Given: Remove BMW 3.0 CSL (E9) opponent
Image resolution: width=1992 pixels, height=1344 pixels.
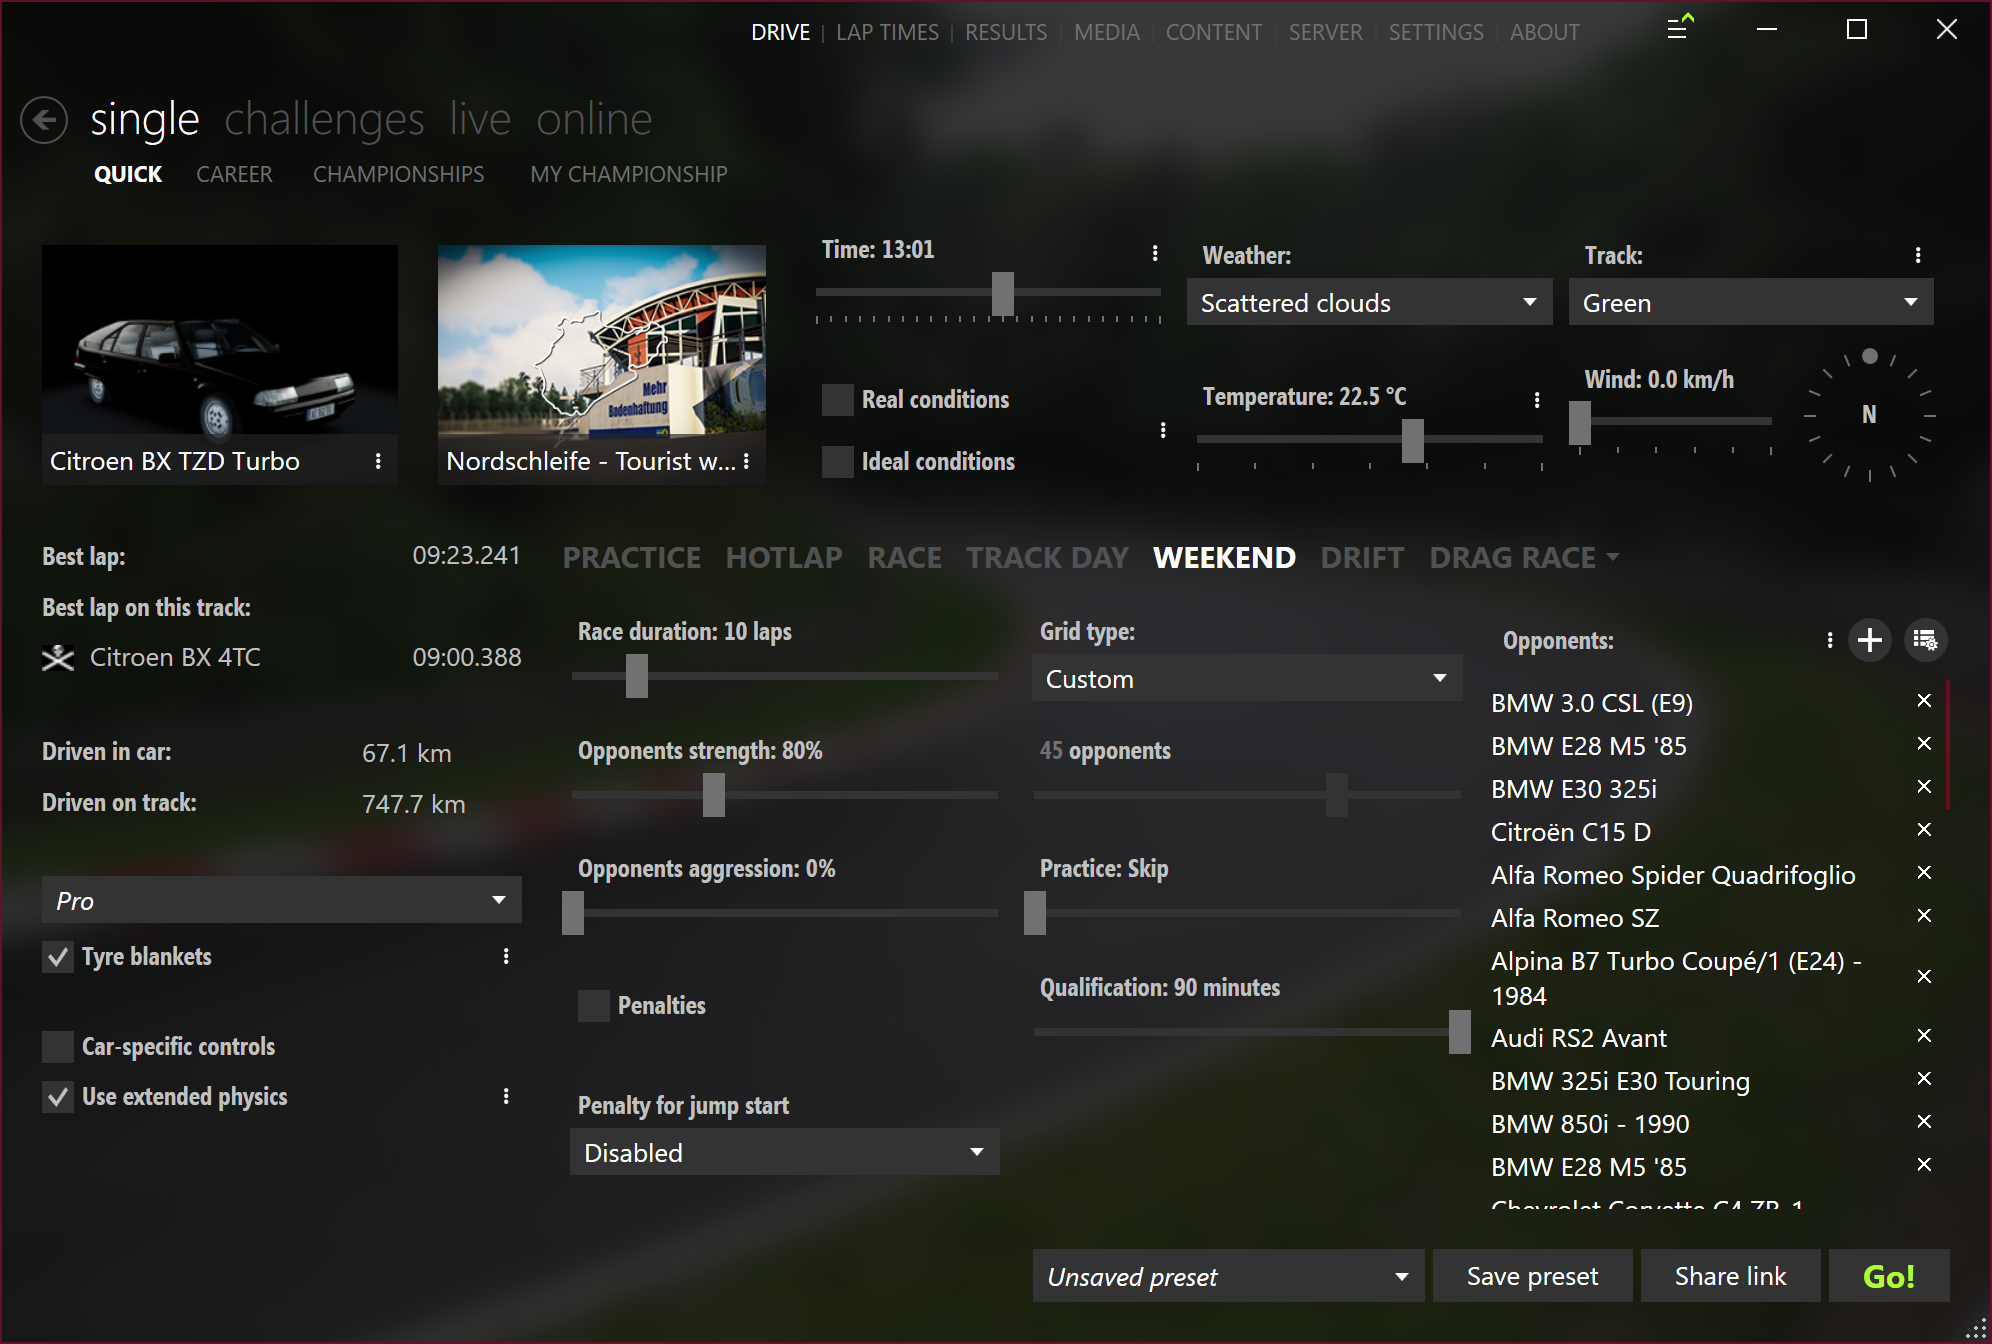Looking at the screenshot, I should (1924, 701).
